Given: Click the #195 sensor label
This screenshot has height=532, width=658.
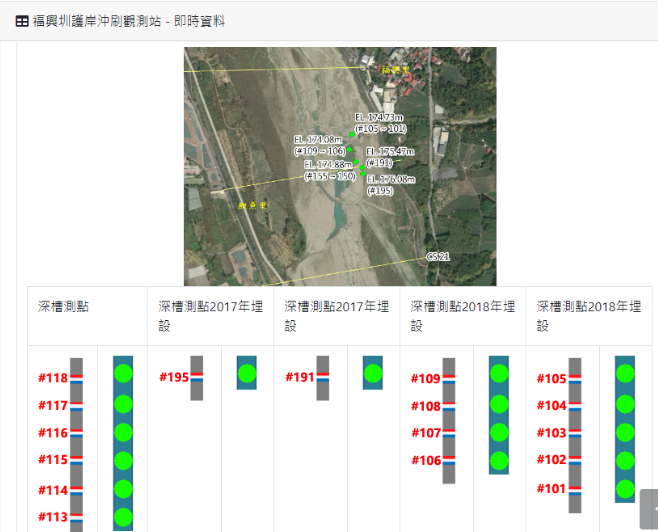Looking at the screenshot, I should (174, 377).
